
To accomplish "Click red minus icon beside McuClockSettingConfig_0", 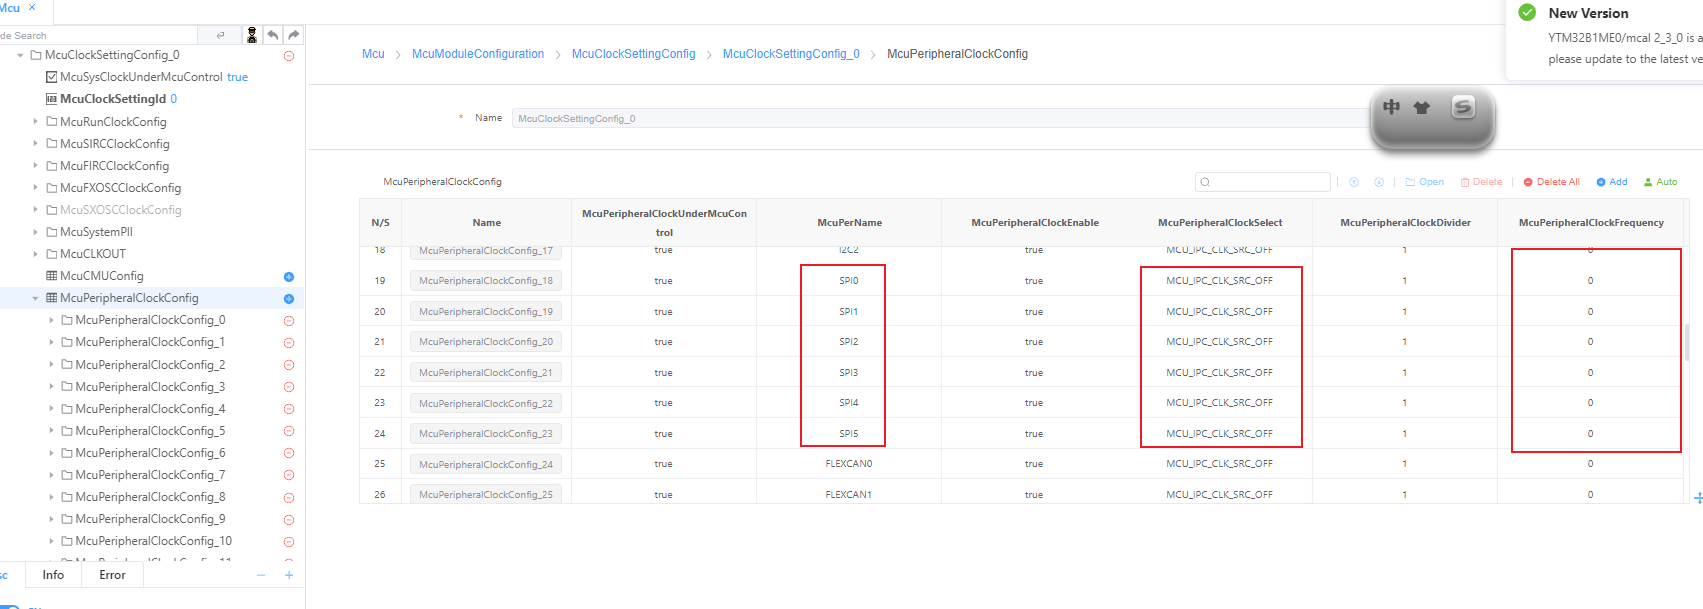I will [x=289, y=56].
